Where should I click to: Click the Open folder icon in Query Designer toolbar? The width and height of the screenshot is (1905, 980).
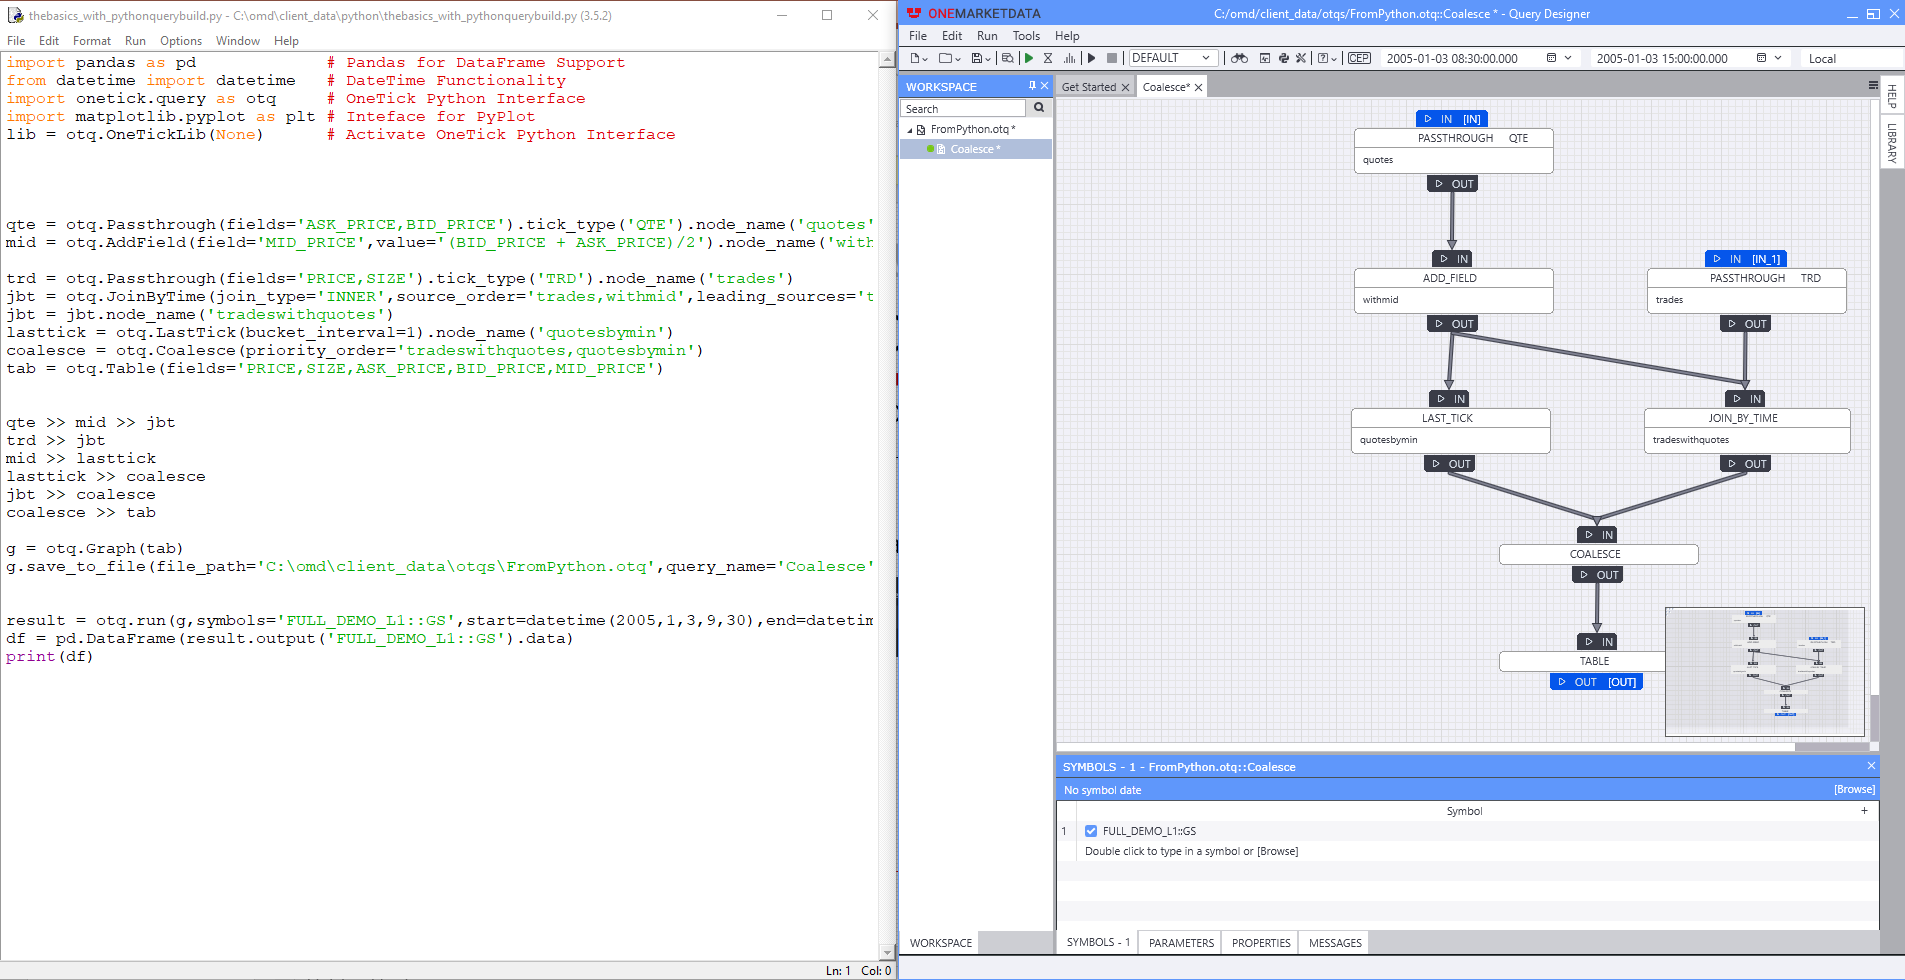(x=945, y=58)
